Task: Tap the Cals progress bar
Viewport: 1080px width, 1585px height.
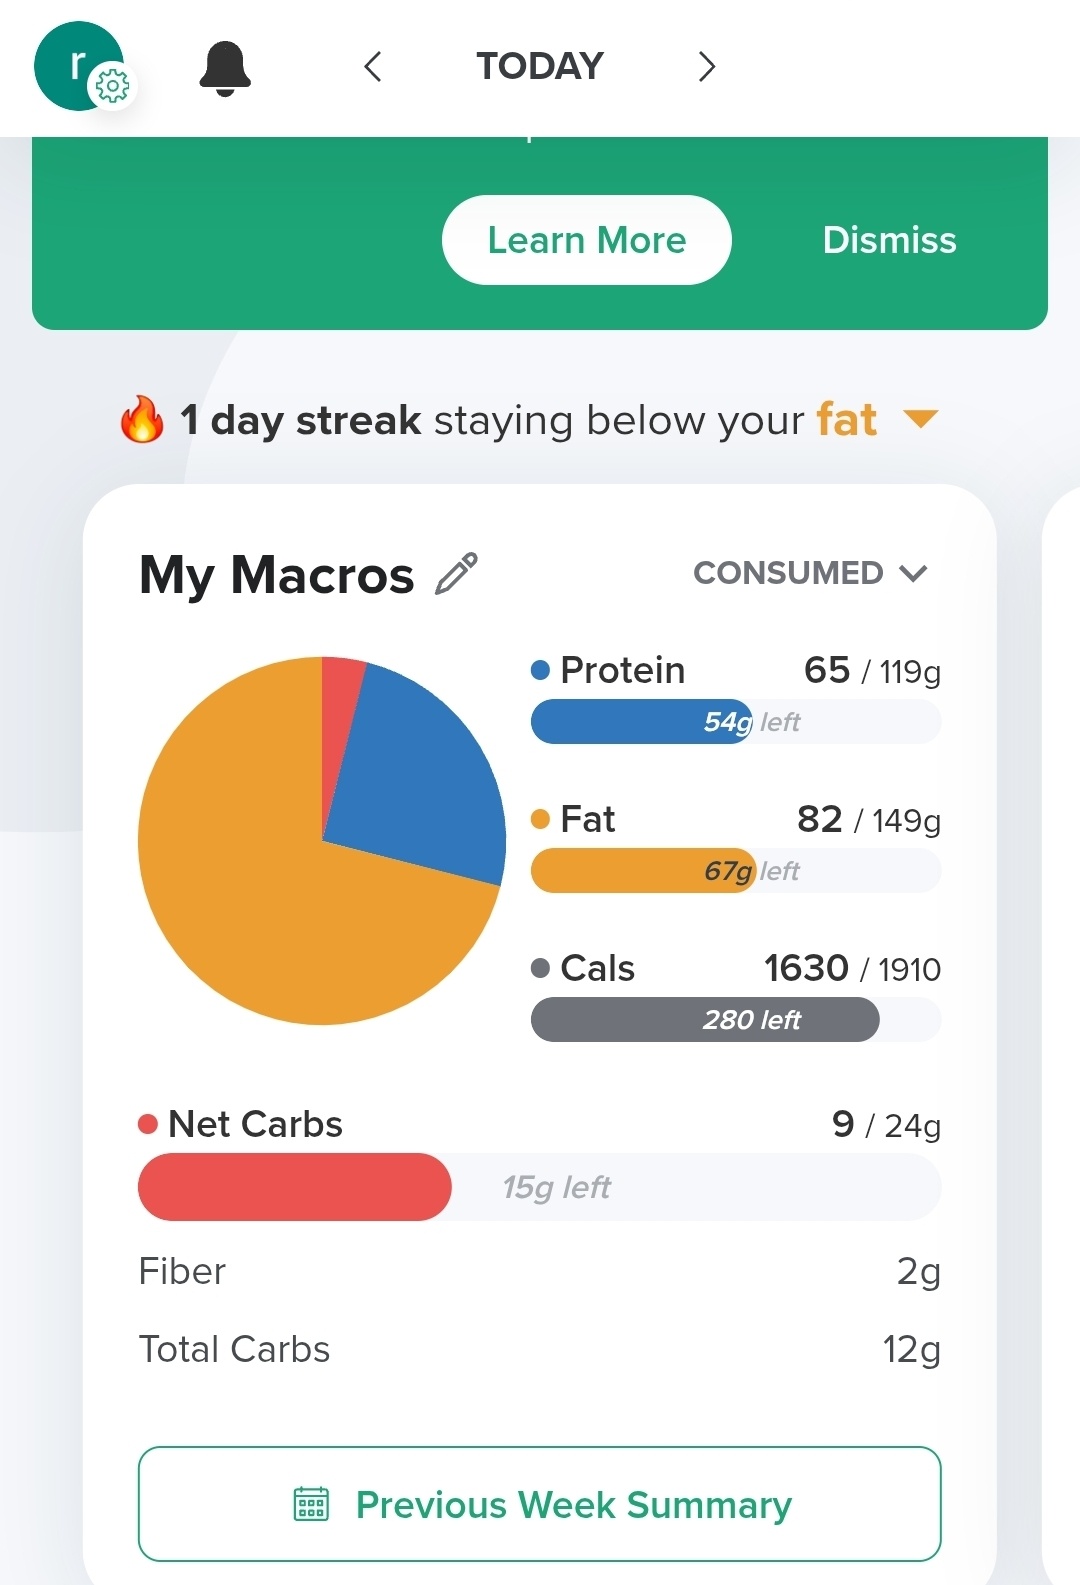Action: click(x=736, y=1020)
